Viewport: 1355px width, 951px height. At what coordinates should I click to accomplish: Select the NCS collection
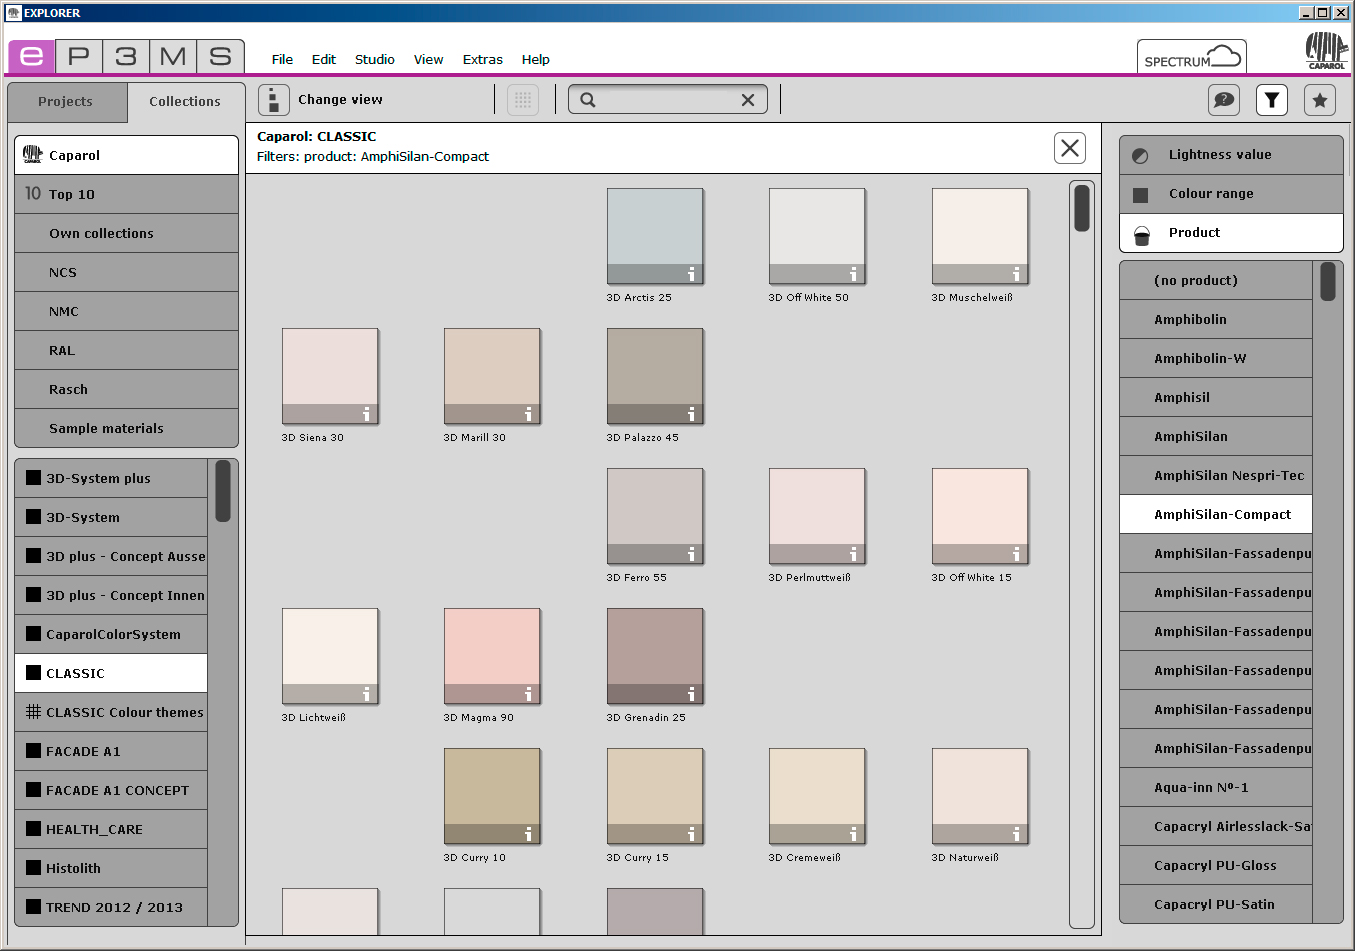click(127, 272)
